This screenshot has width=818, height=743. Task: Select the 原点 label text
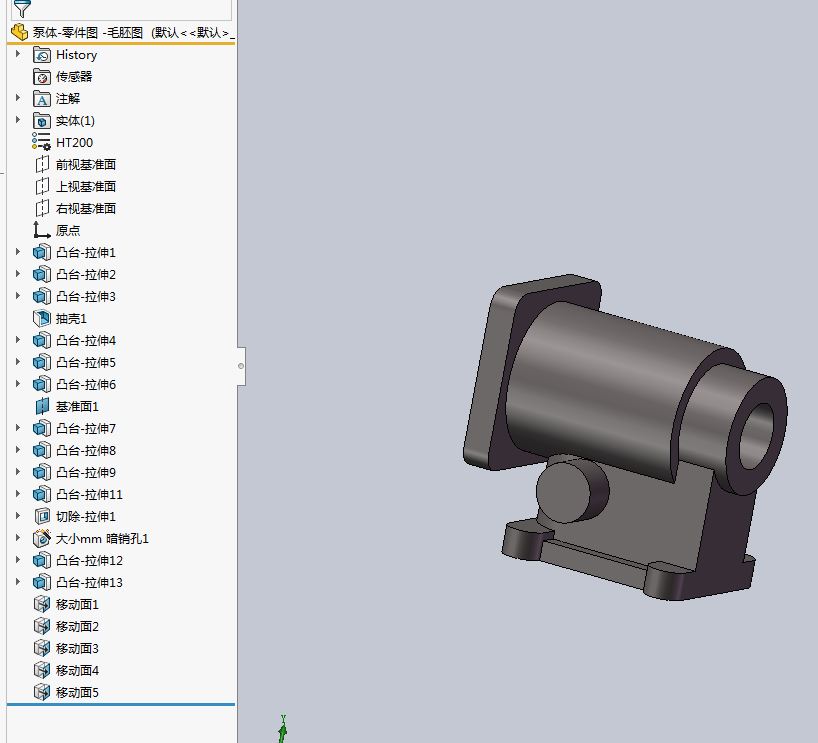pos(68,230)
